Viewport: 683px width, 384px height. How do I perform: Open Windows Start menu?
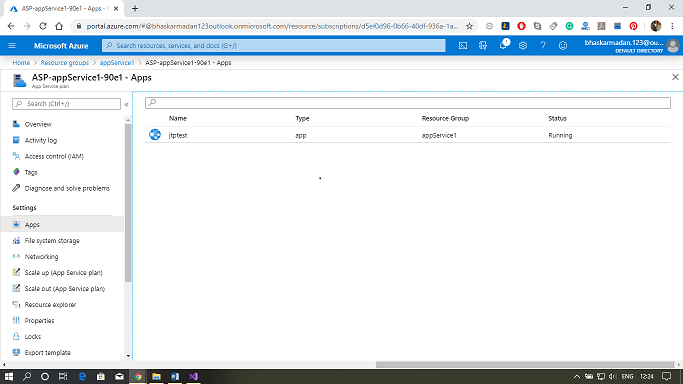click(x=9, y=376)
